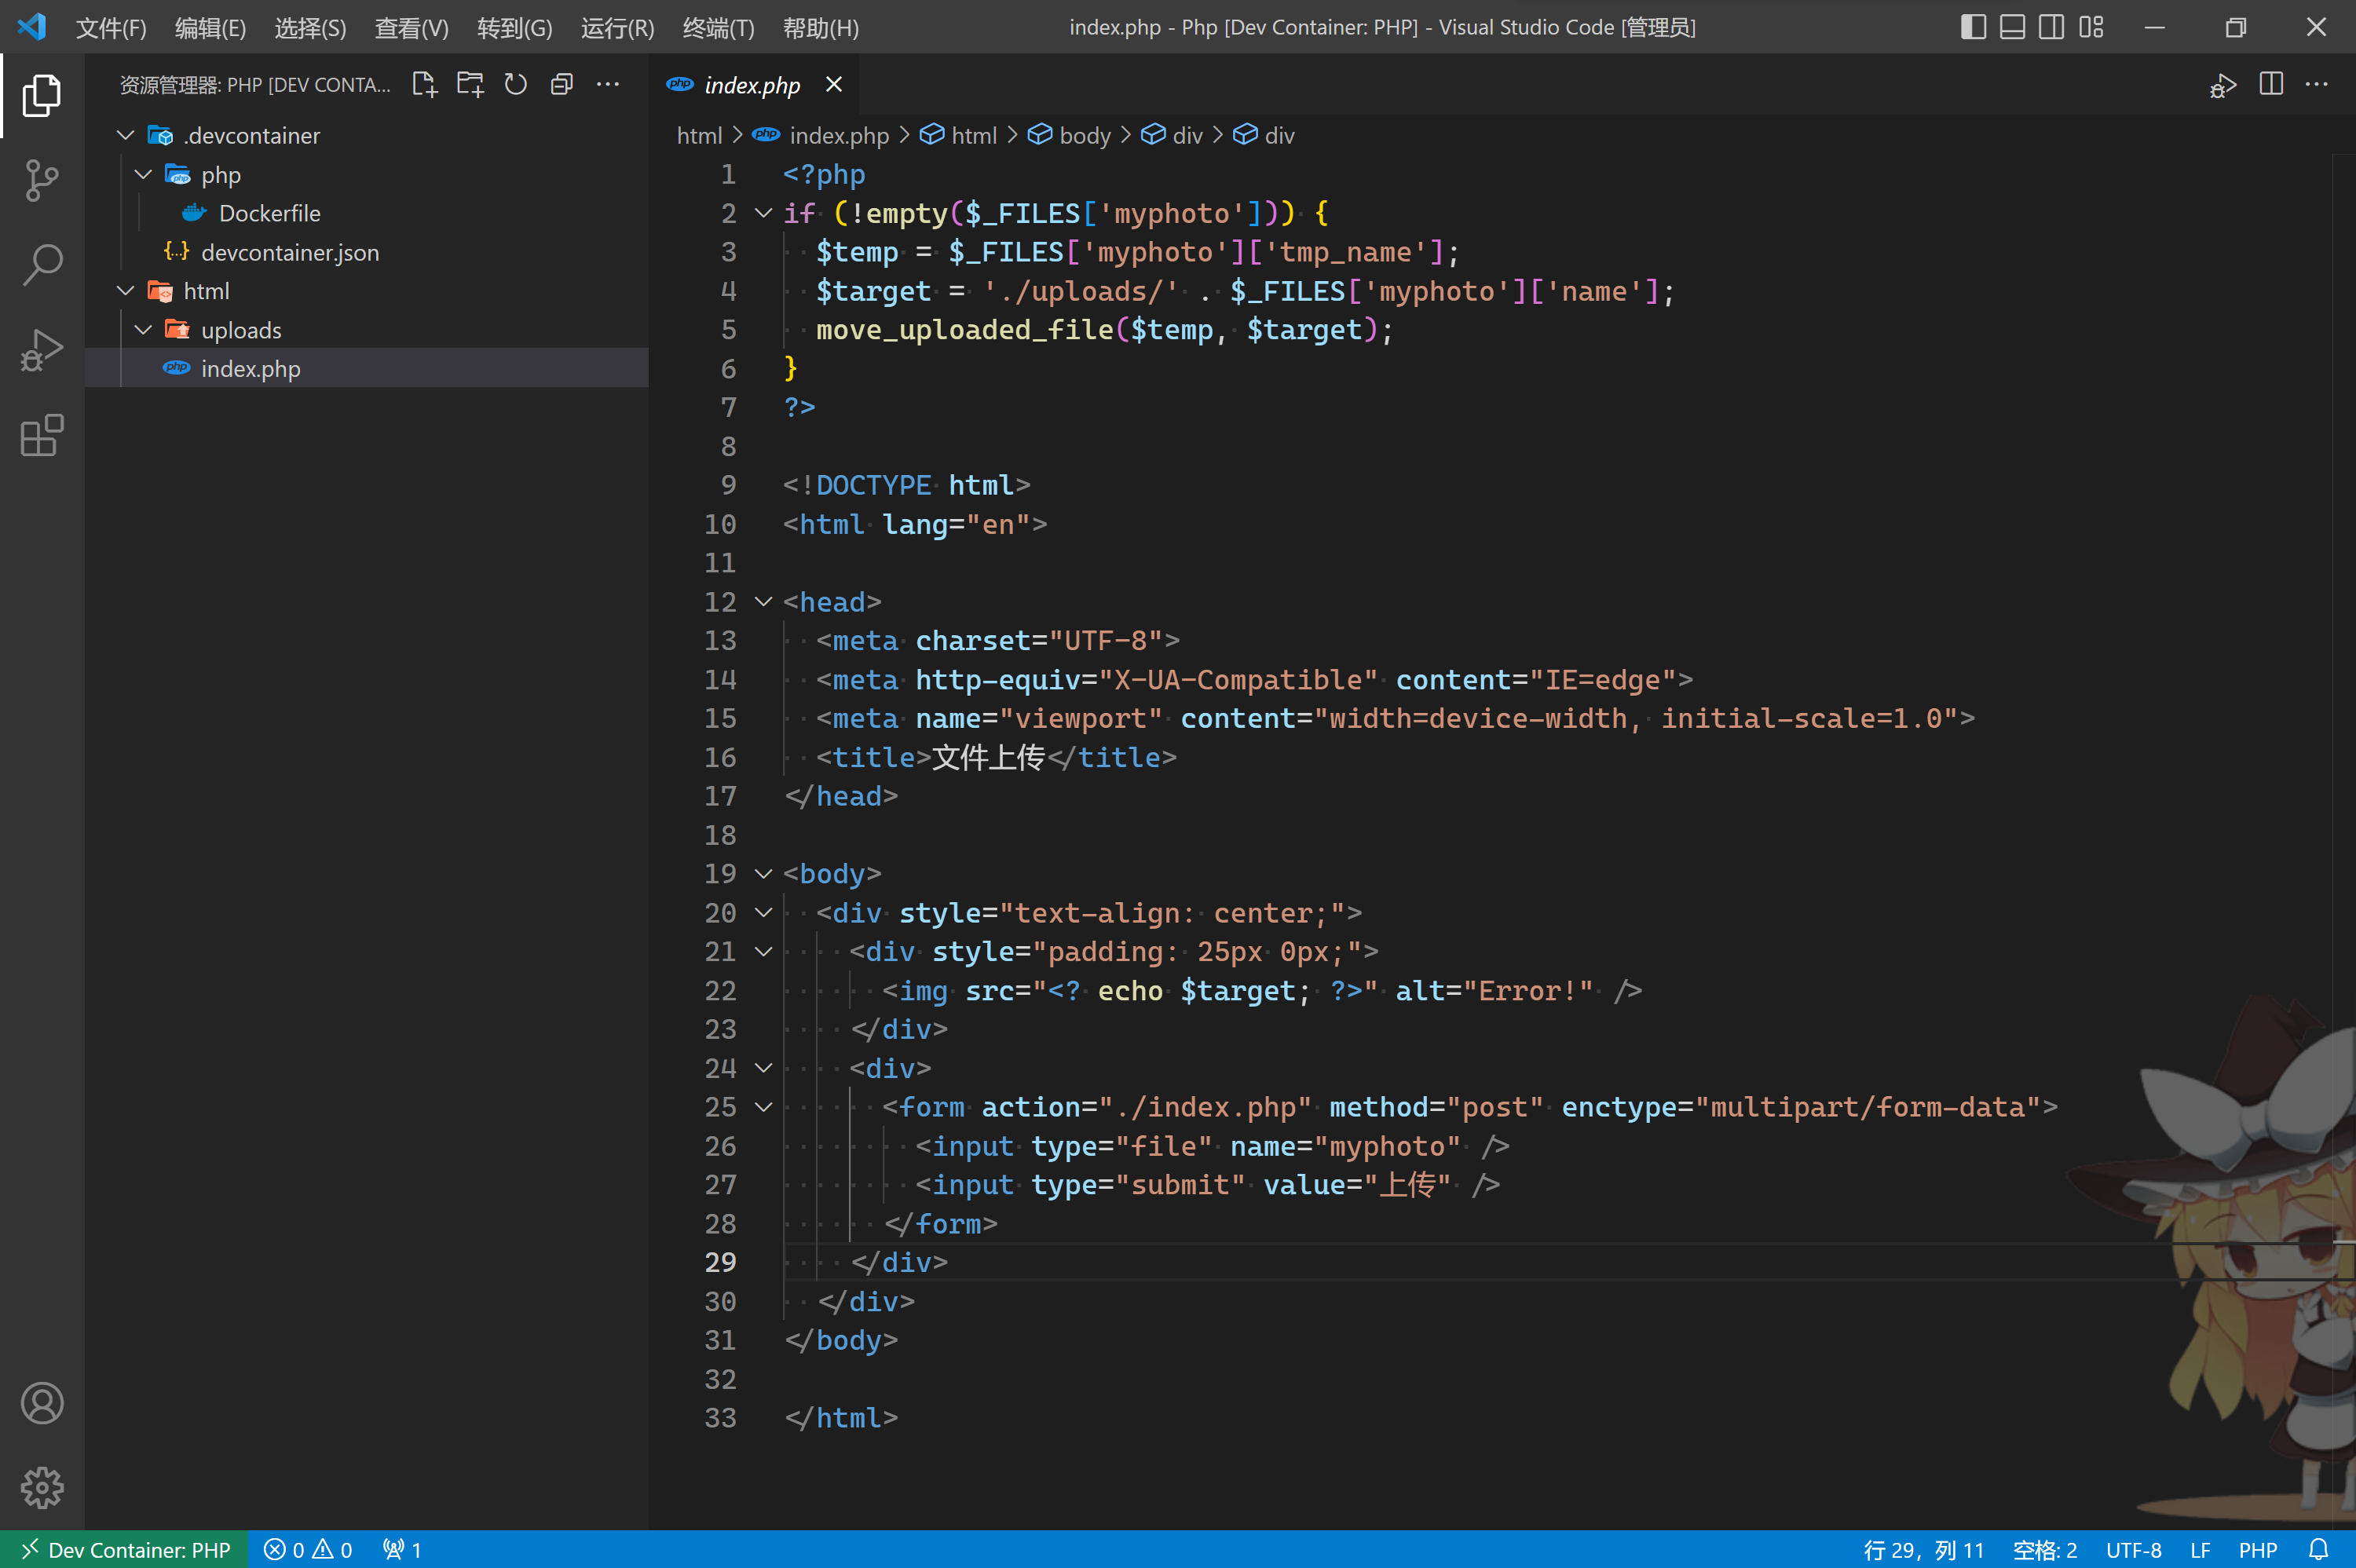Collapse all folders in explorer
The height and width of the screenshot is (1568, 2356).
point(561,85)
